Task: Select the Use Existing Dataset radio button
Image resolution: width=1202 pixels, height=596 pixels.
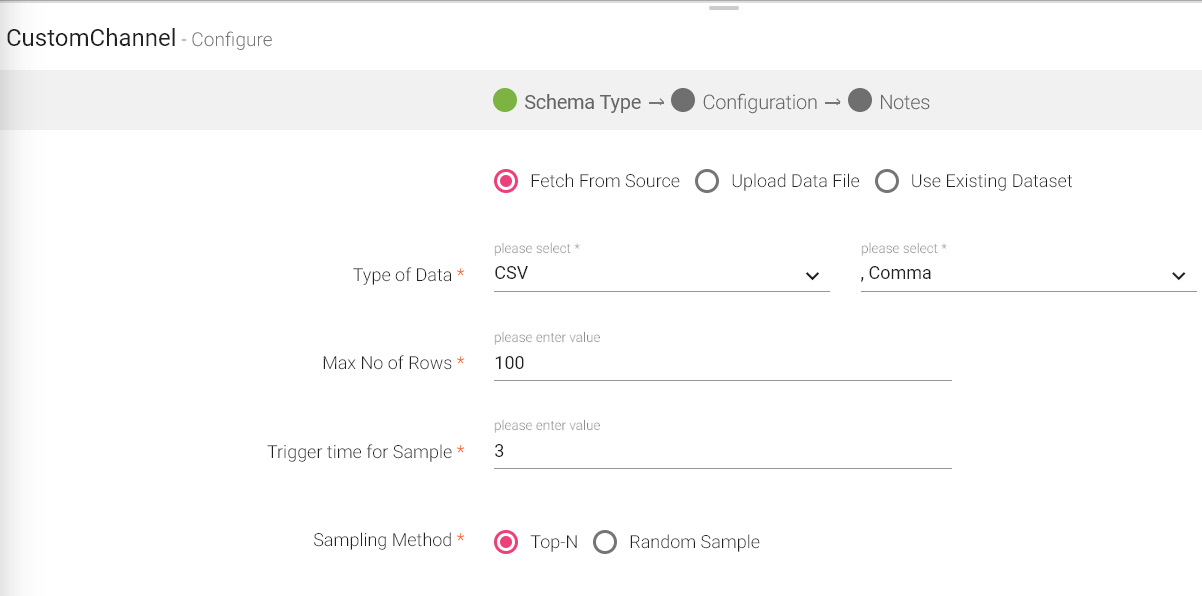Action: point(887,181)
